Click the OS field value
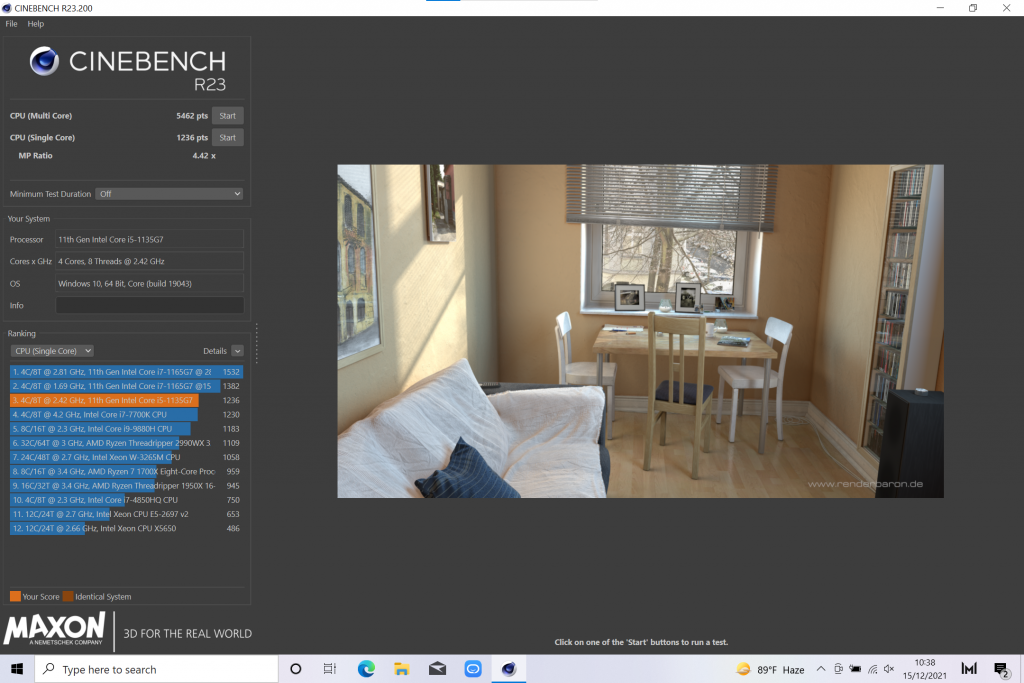This screenshot has height=683, width=1024. coord(150,283)
